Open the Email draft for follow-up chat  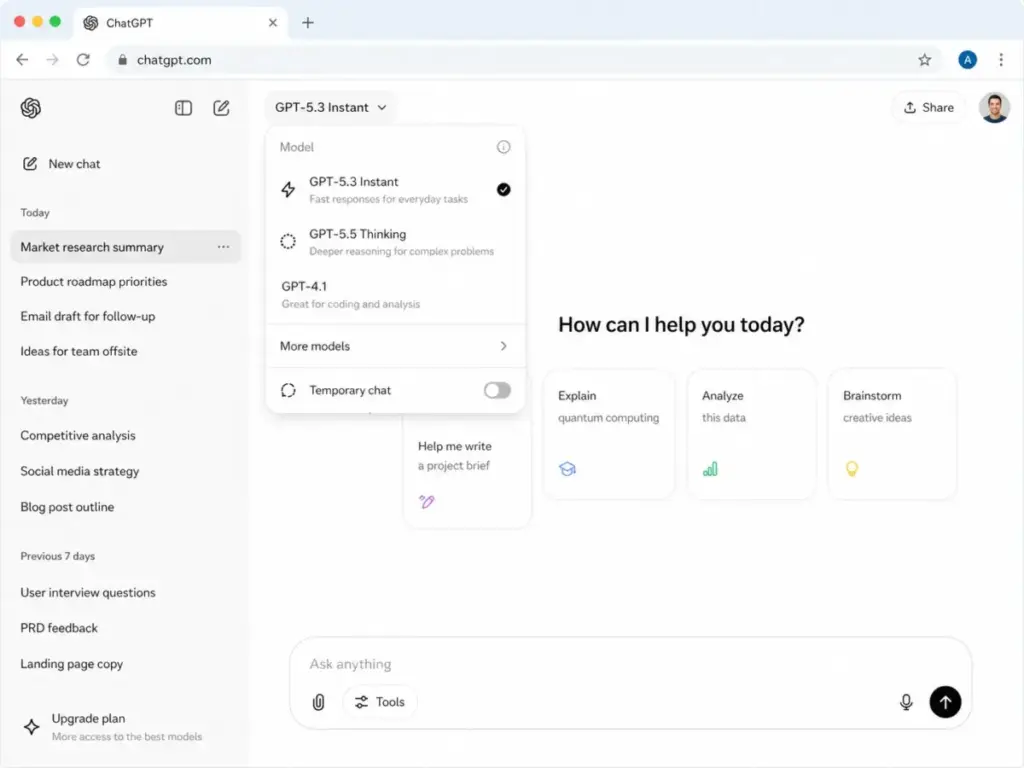tap(88, 316)
